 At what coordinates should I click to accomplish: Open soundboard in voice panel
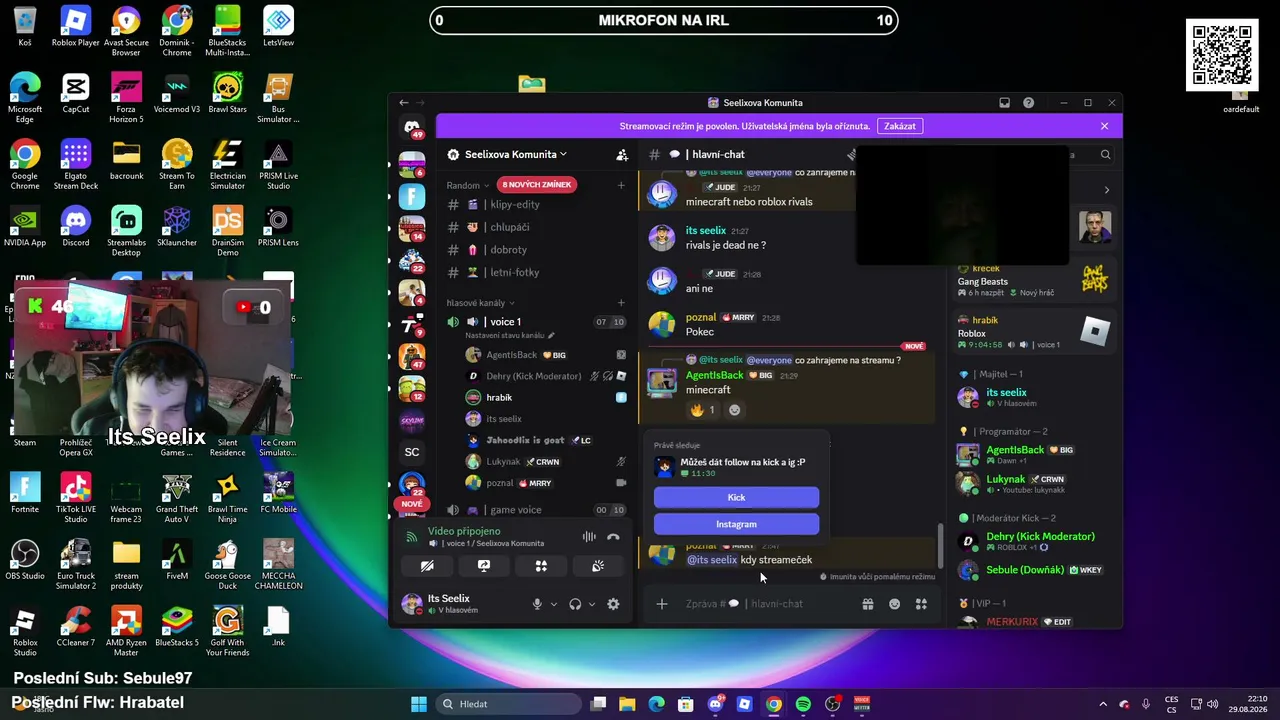(598, 566)
